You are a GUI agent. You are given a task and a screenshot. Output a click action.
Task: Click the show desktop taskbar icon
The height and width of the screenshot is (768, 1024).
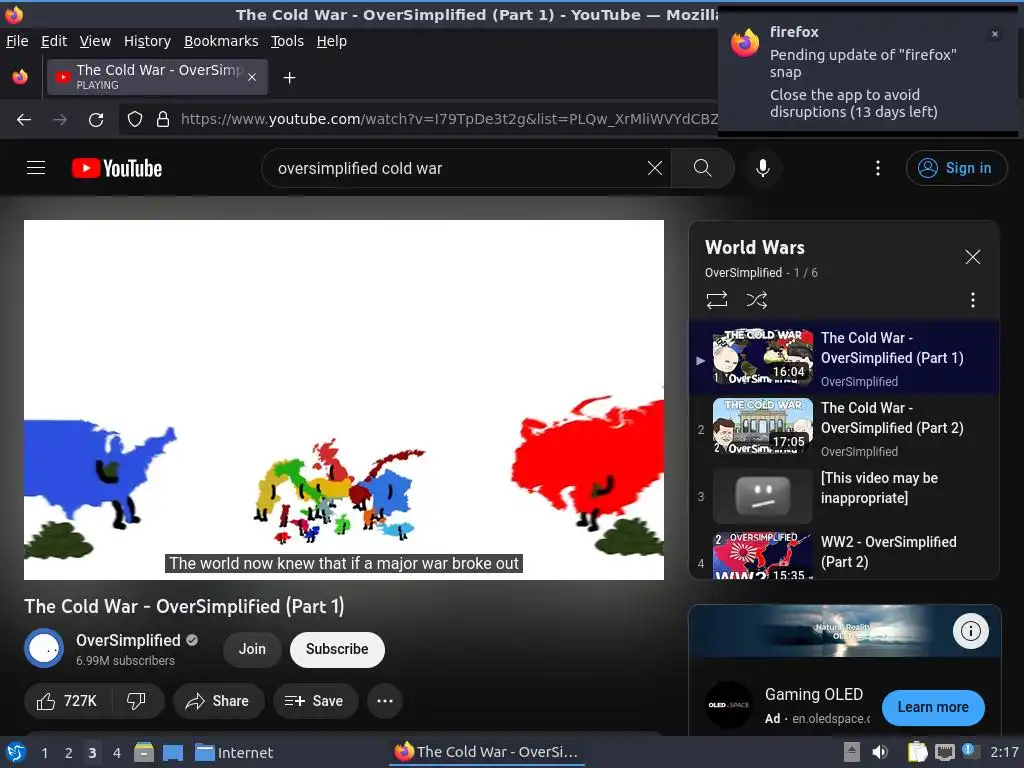point(172,752)
